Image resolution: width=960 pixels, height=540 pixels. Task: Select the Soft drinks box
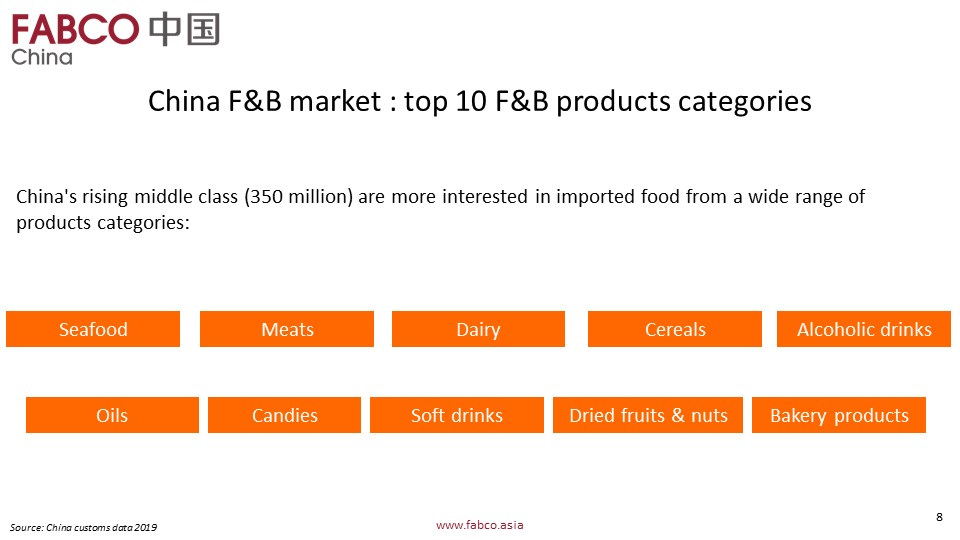tap(457, 415)
